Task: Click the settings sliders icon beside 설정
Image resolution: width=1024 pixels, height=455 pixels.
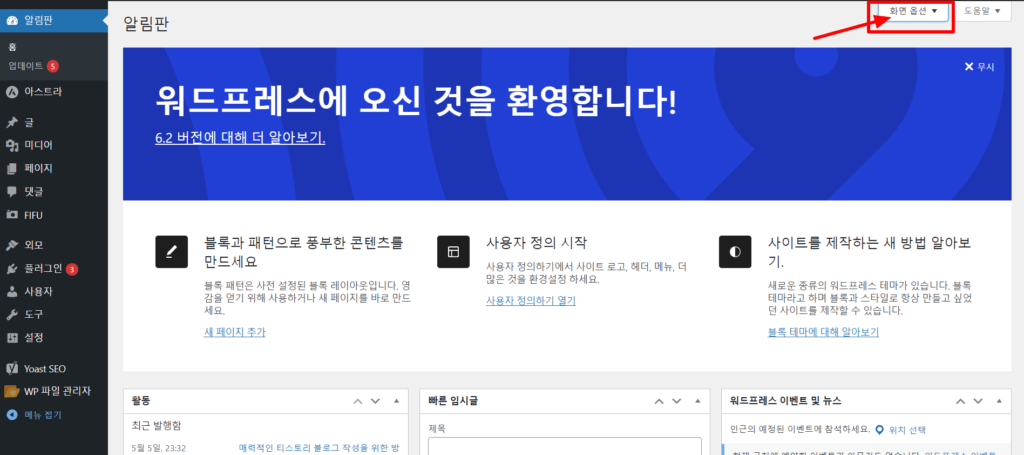Action: click(12, 337)
